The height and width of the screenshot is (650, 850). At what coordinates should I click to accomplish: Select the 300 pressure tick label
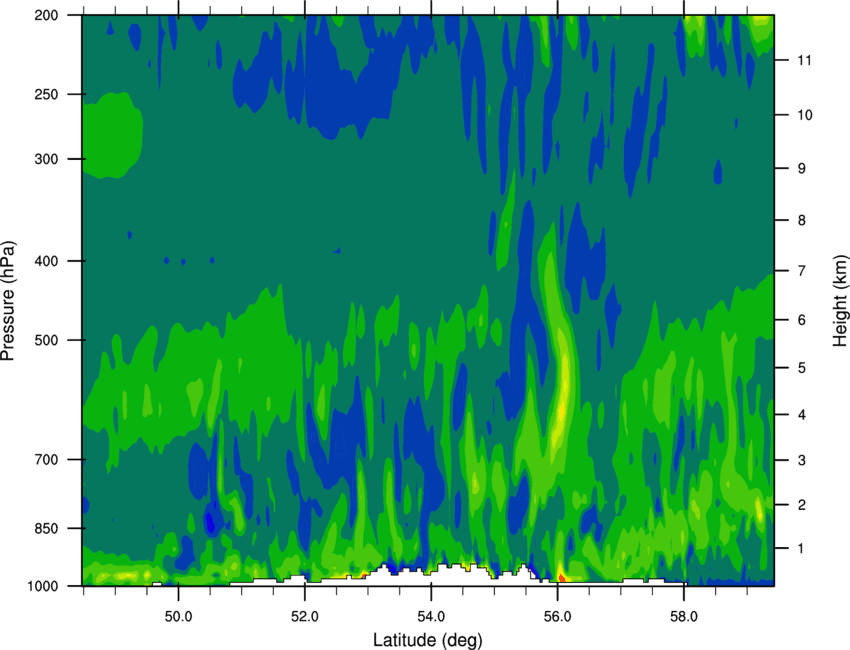pyautogui.click(x=46, y=159)
